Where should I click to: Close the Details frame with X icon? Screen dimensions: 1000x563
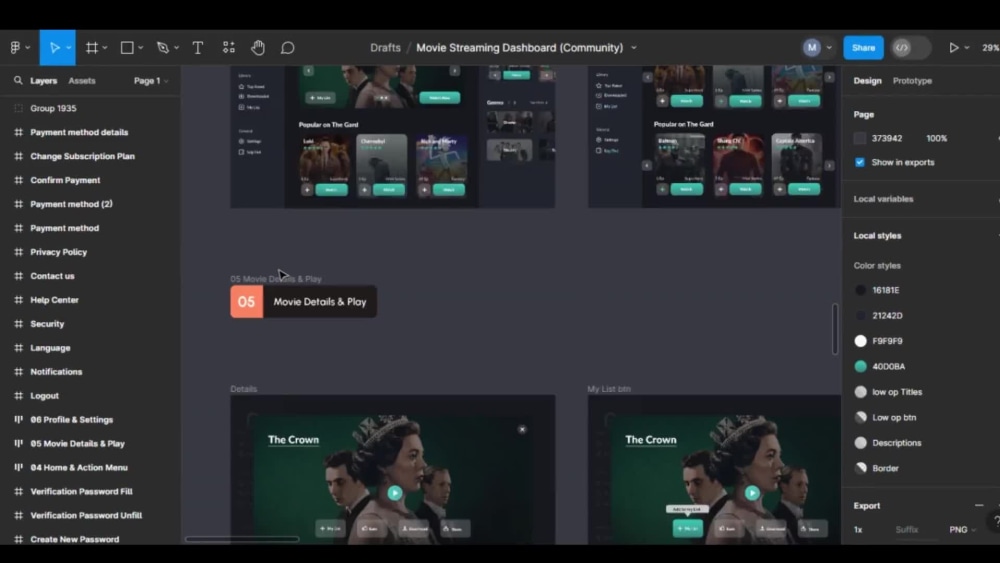[x=522, y=429]
